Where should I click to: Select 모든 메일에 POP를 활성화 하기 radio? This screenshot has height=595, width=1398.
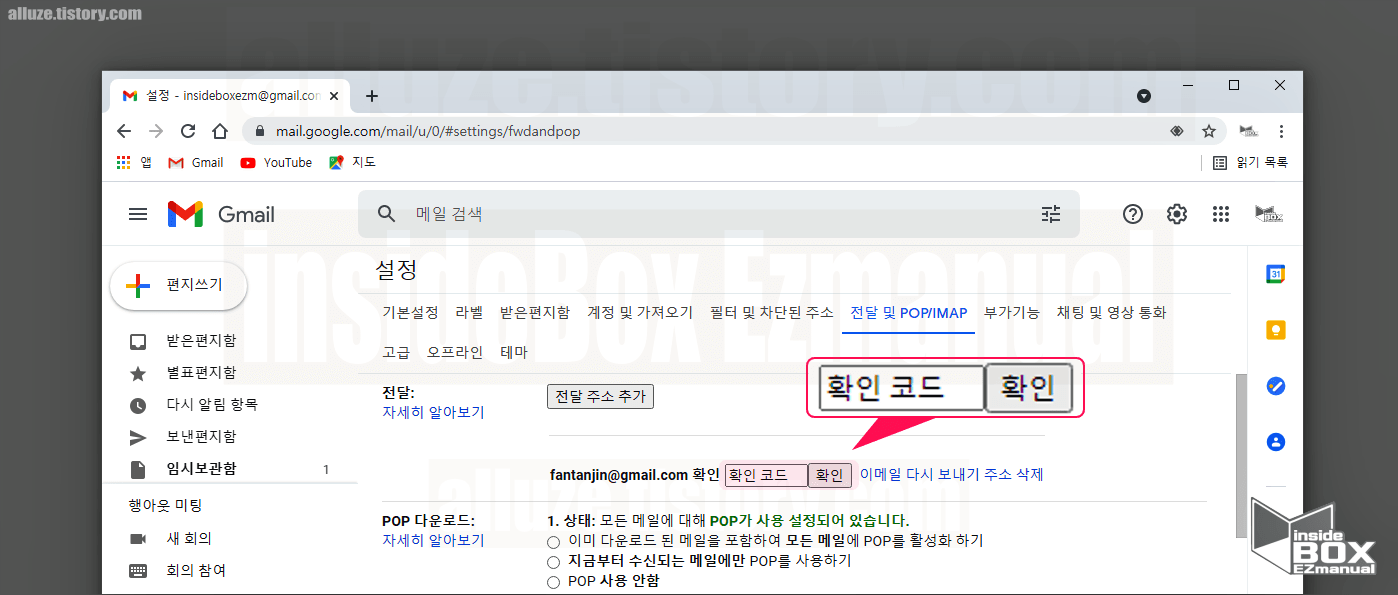click(554, 541)
